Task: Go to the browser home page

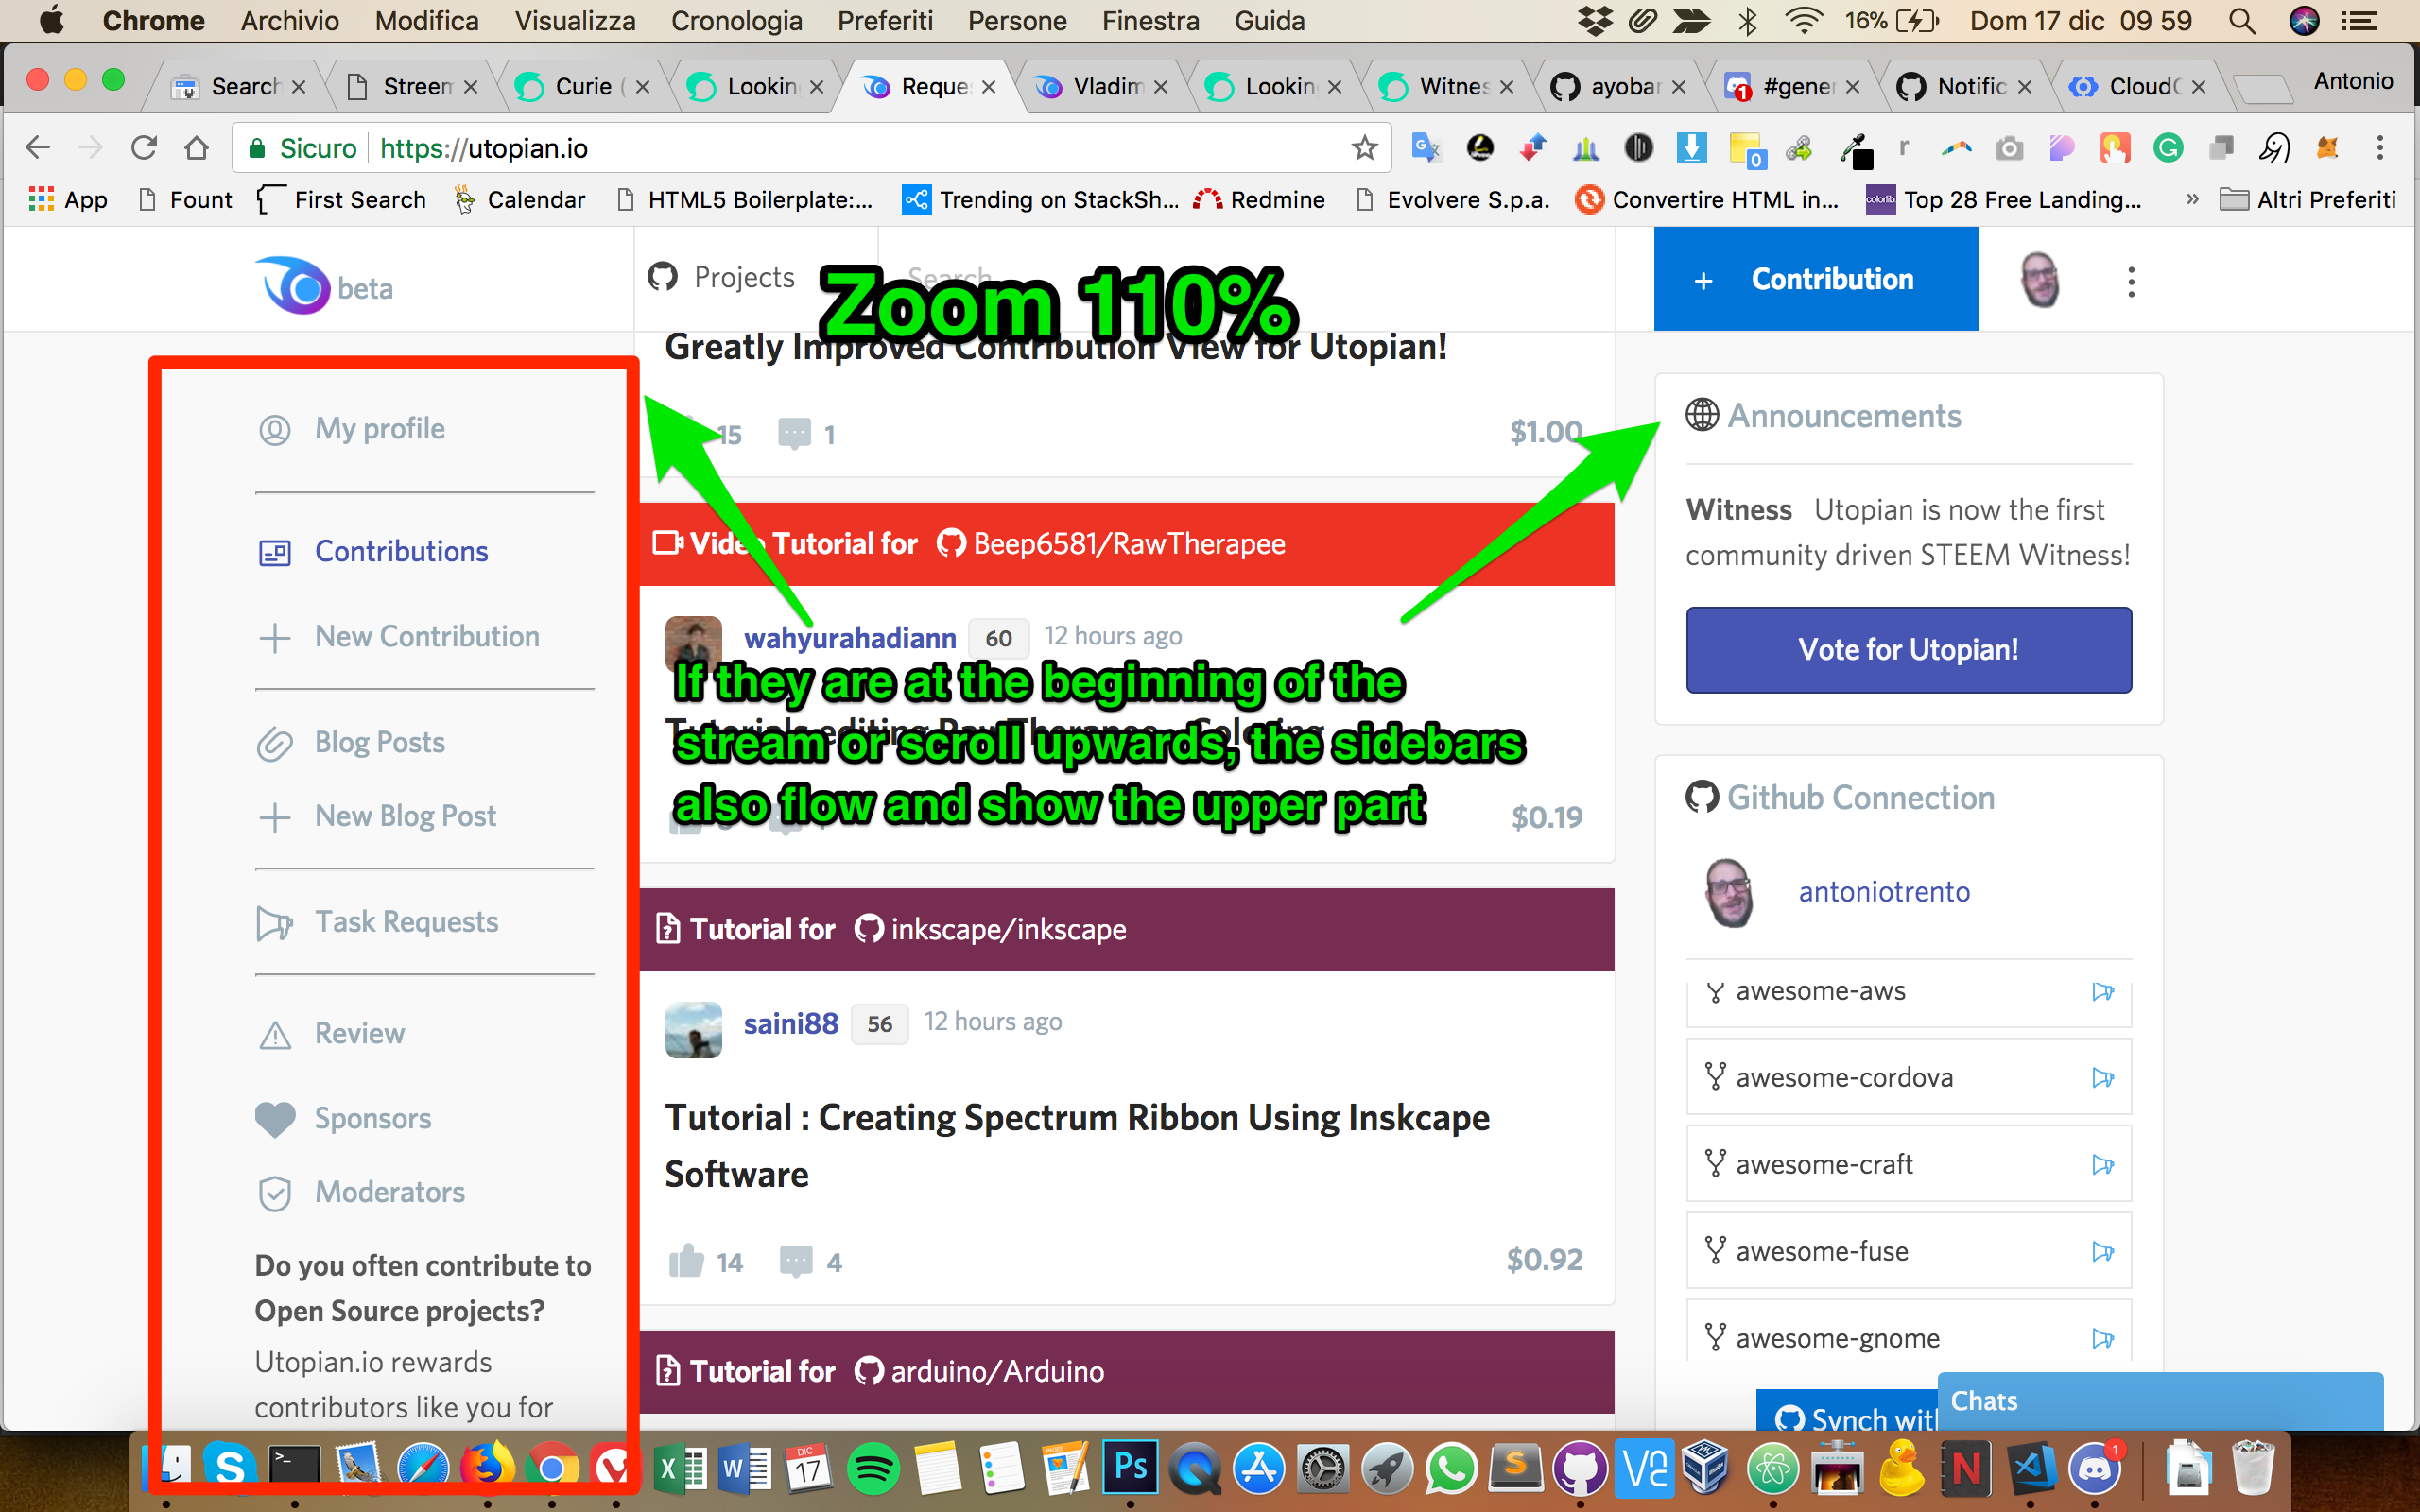Action: tap(197, 148)
